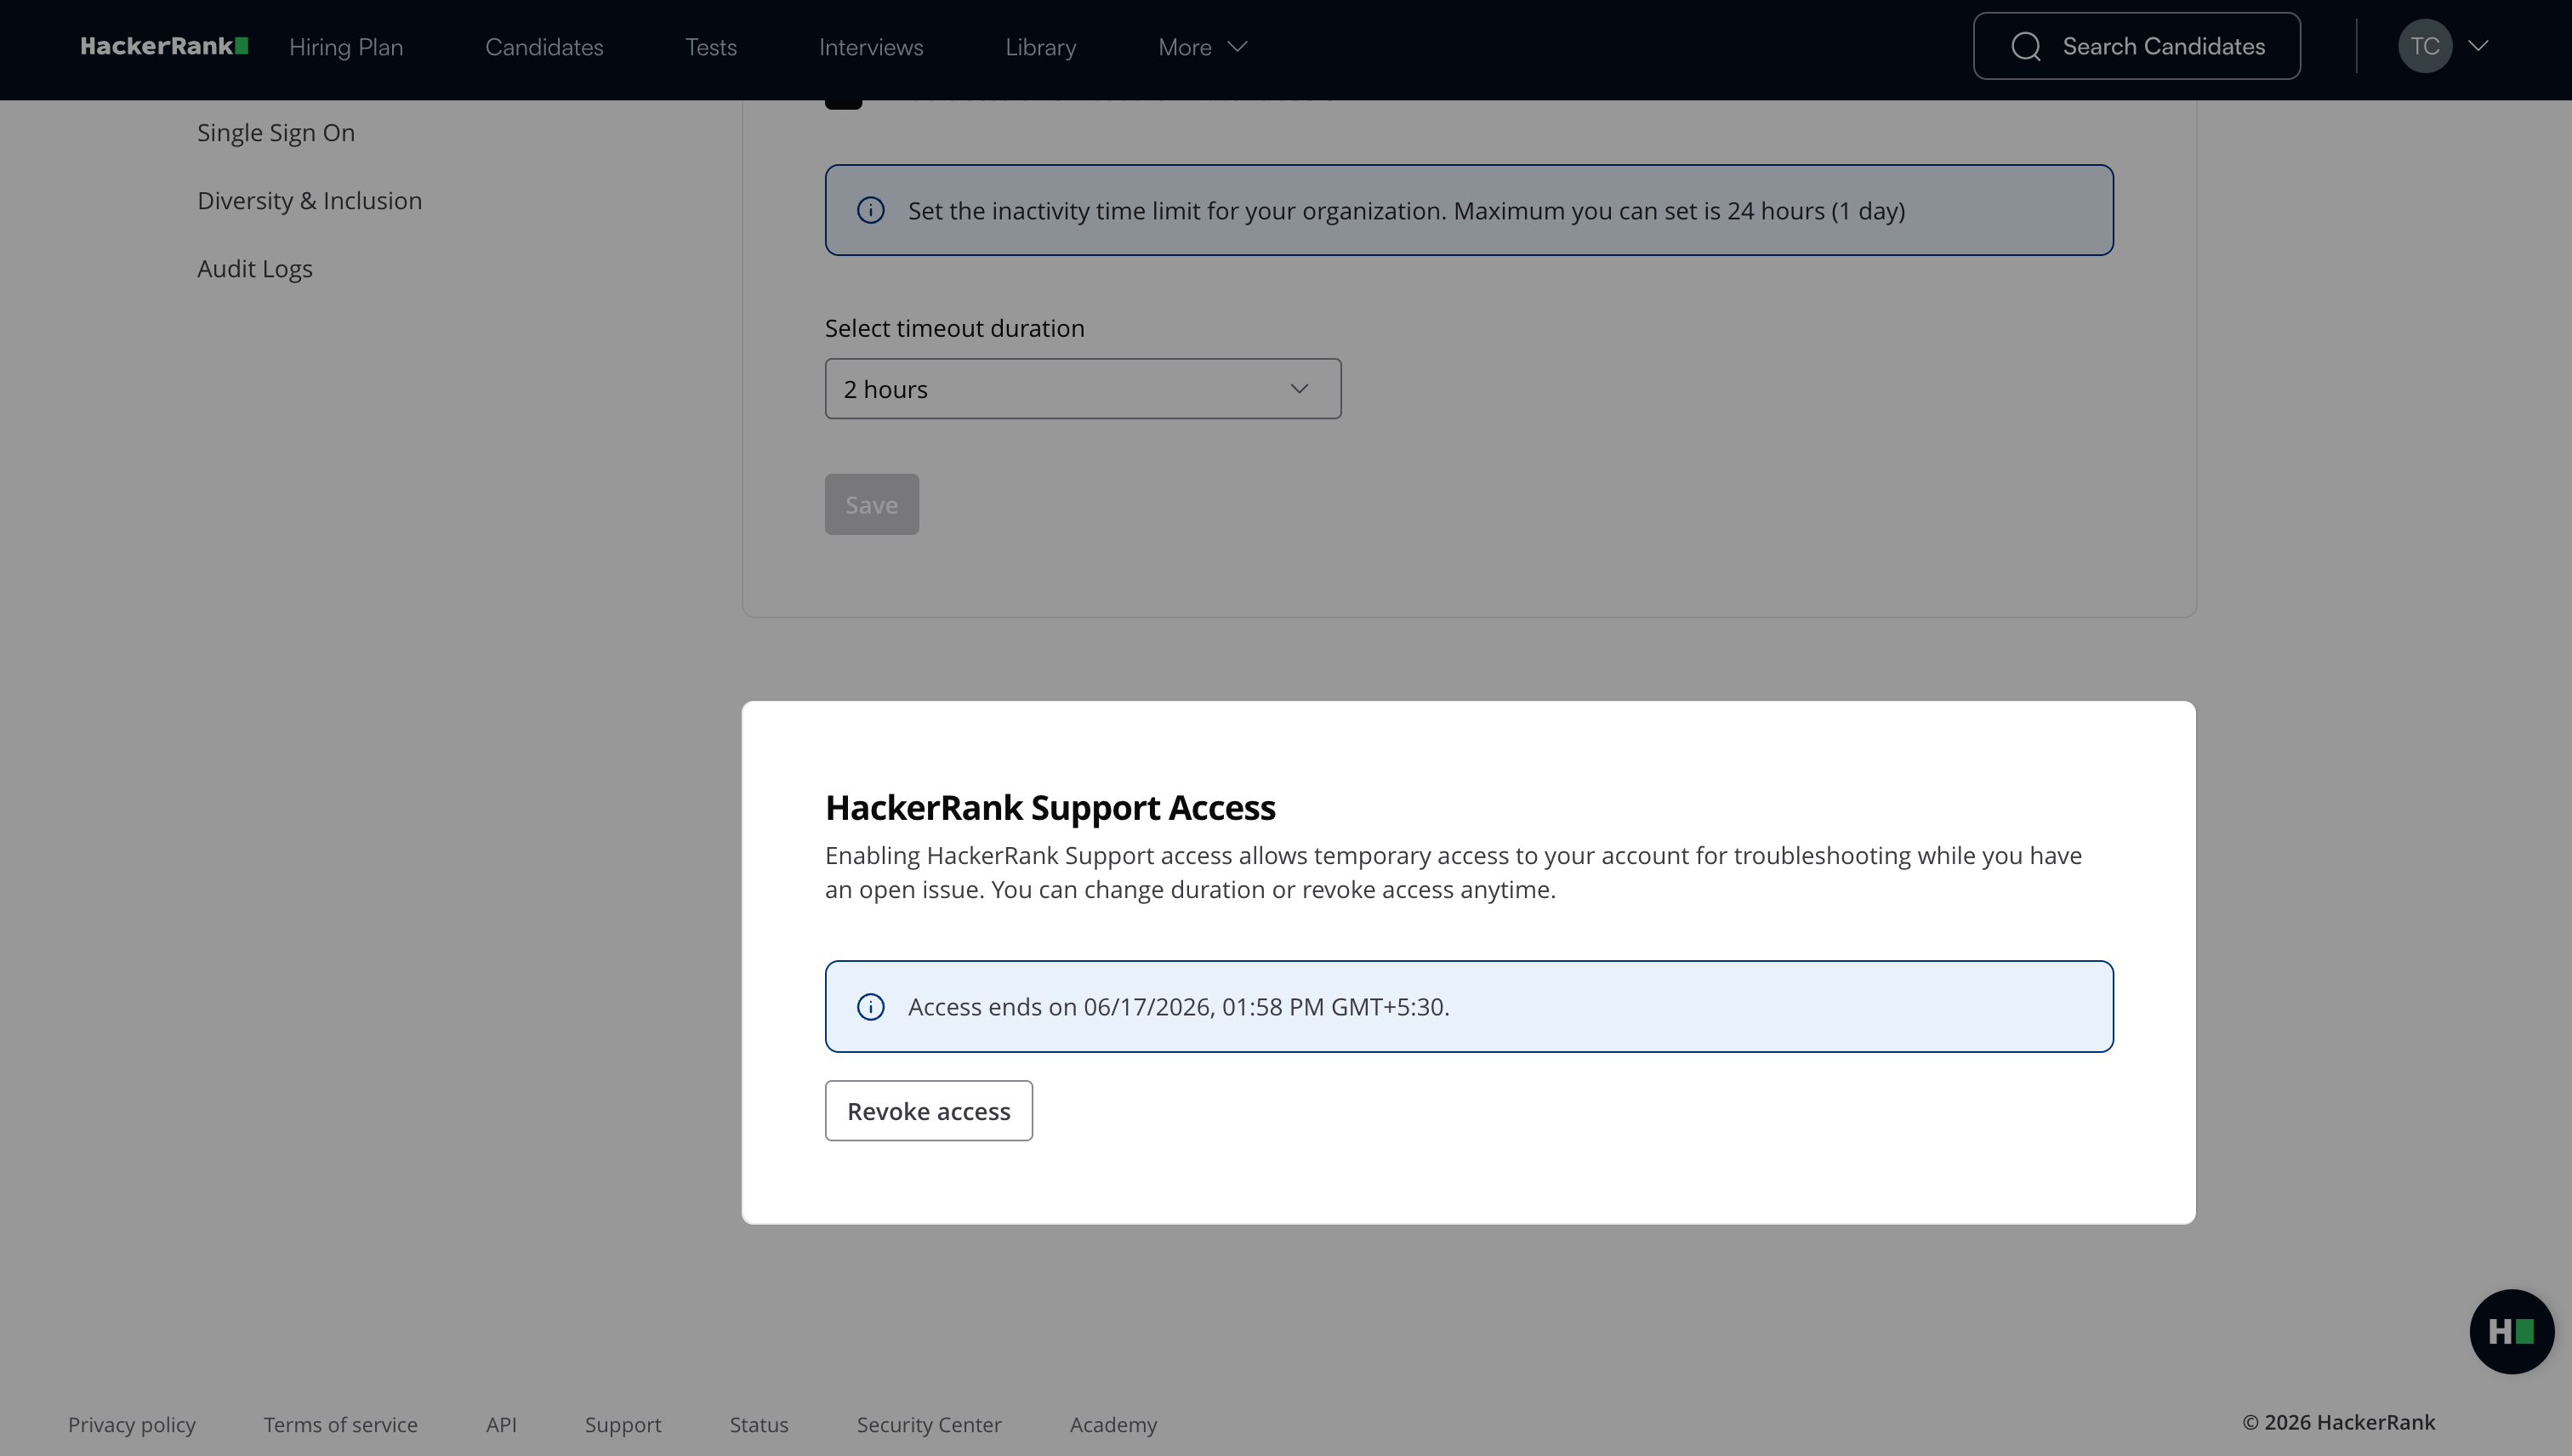Click info icon beside Access ends notice
The width and height of the screenshot is (2572, 1456).
870,1006
